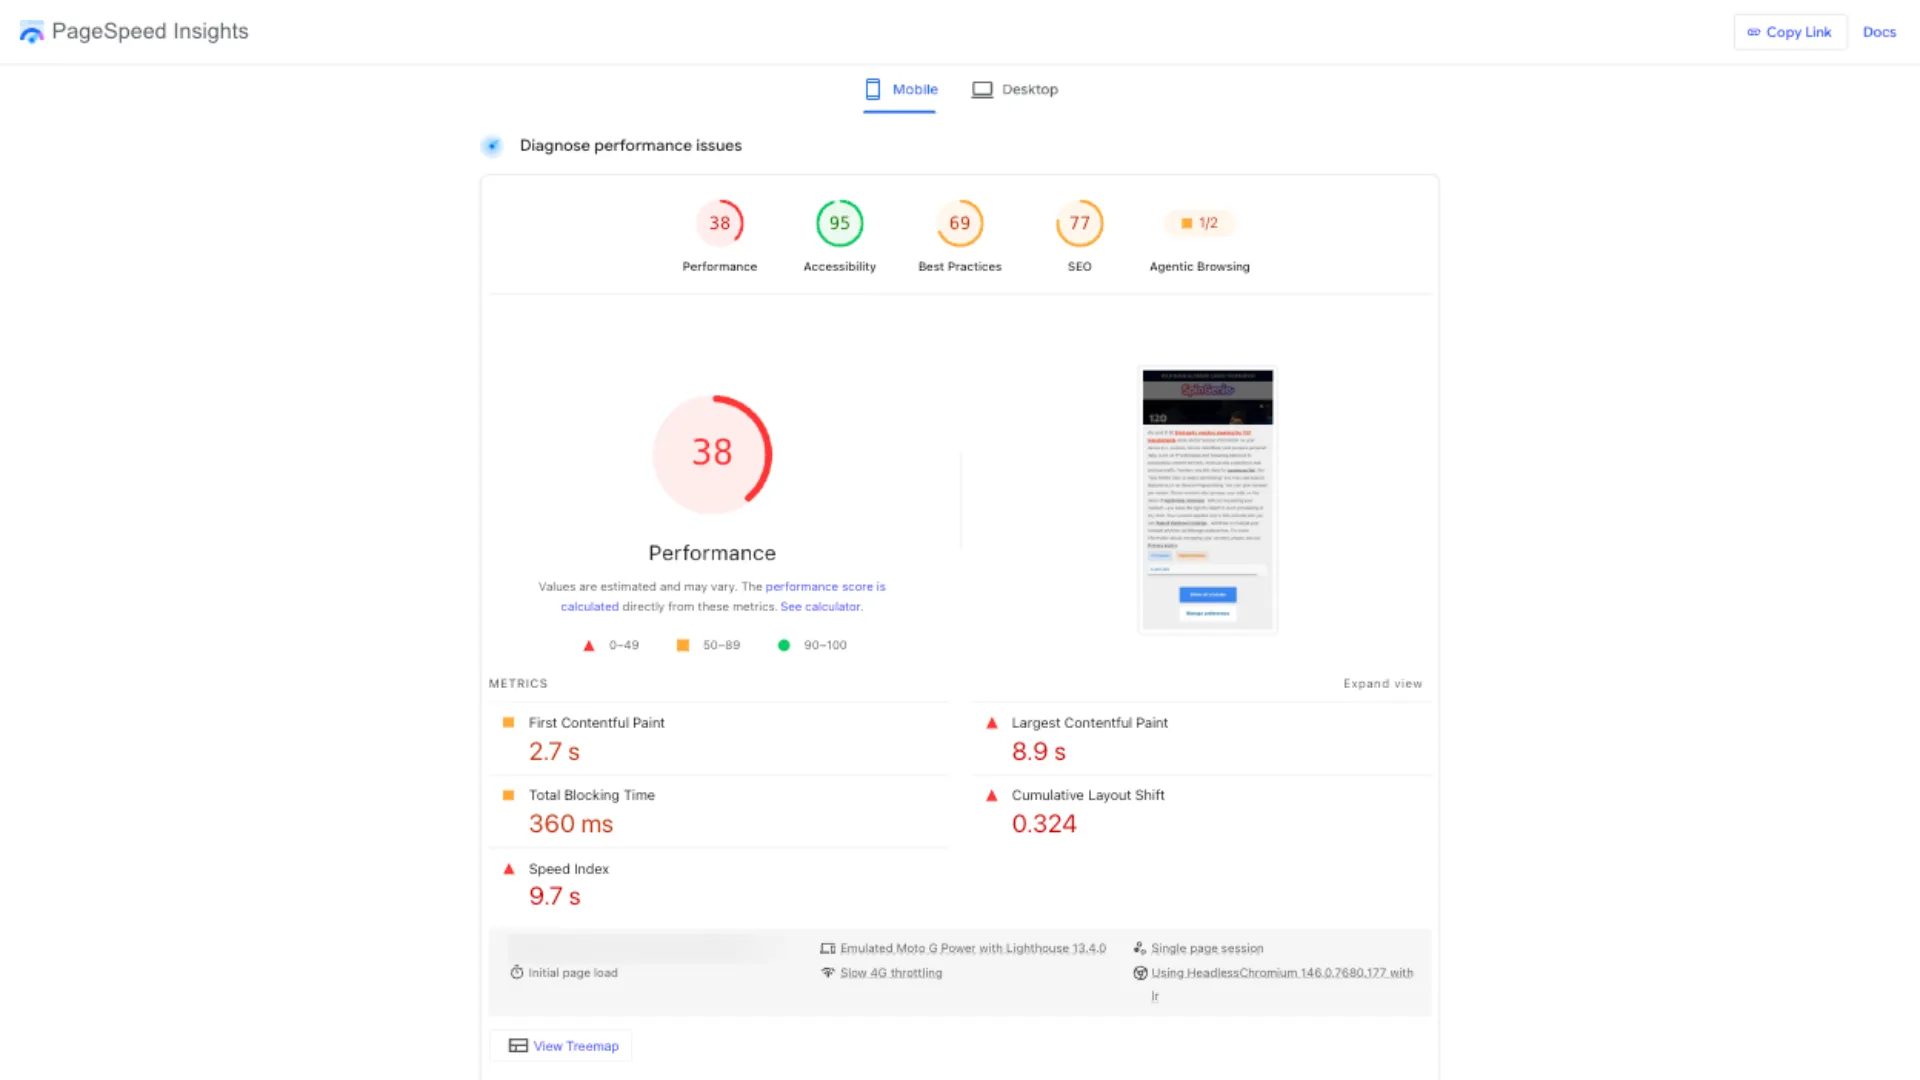Click the METRICS section heading
The height and width of the screenshot is (1080, 1920).
(x=518, y=684)
